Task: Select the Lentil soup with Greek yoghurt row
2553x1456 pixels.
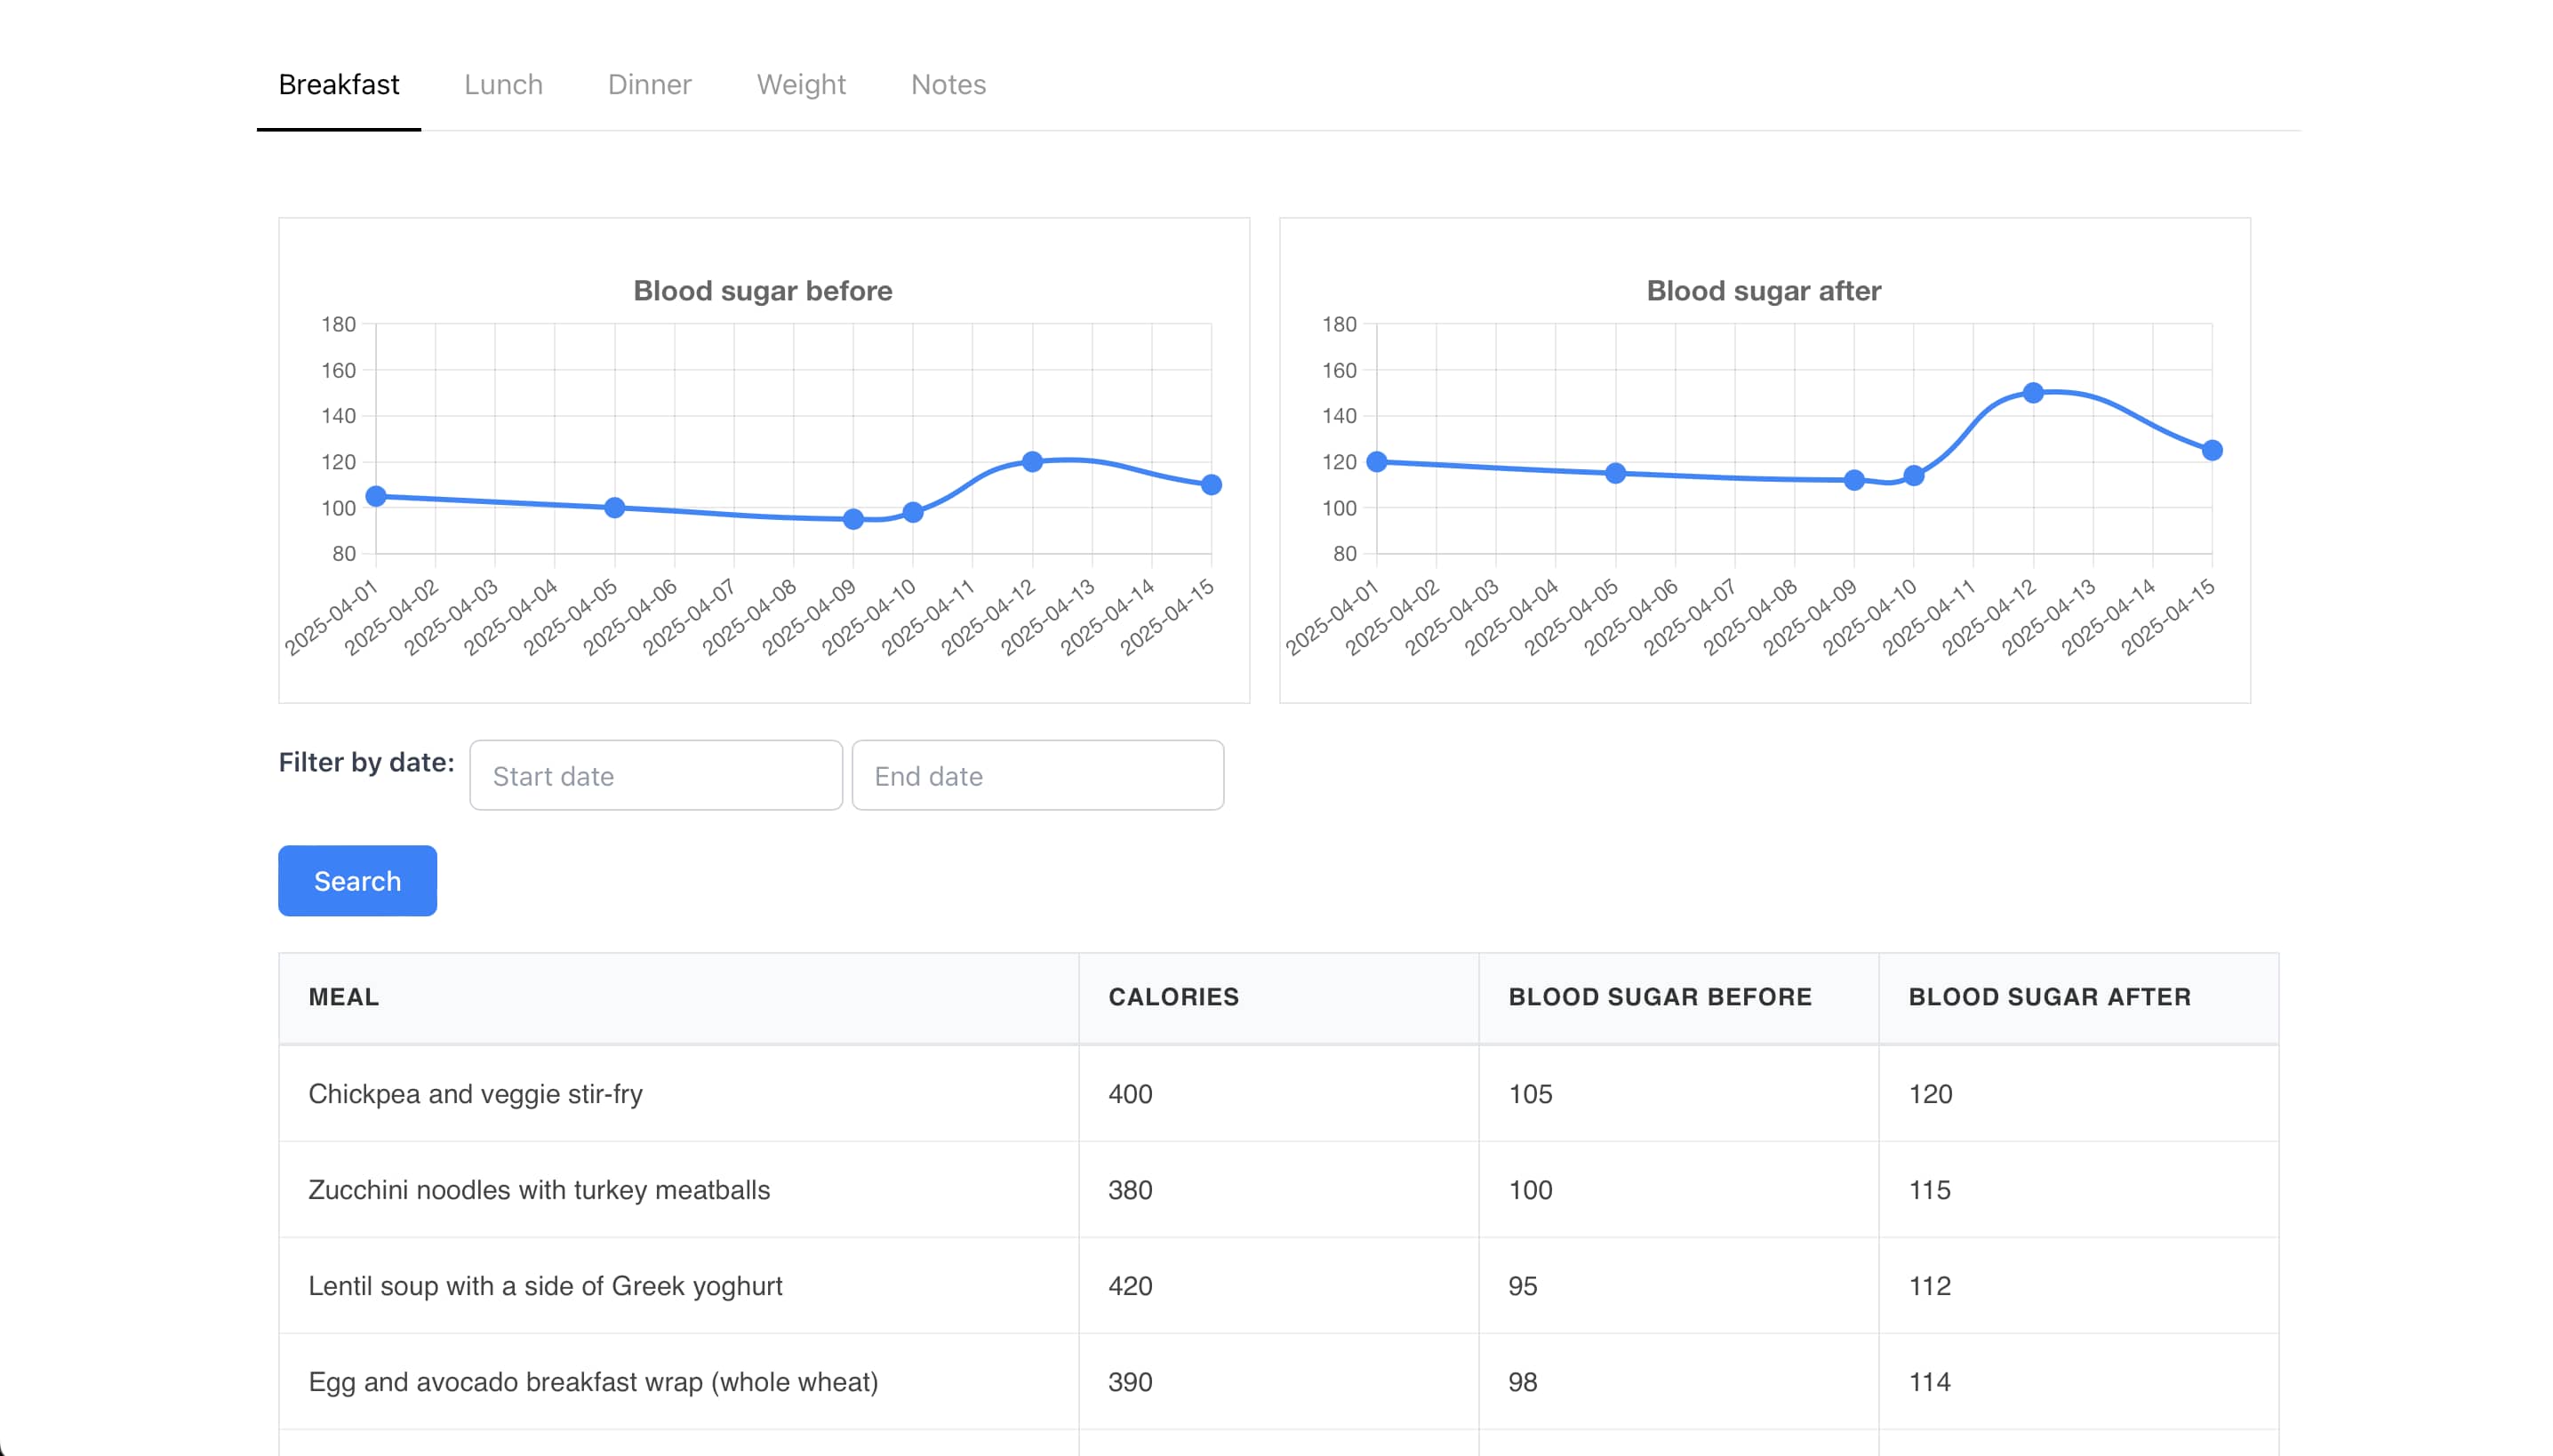Action: [546, 1286]
